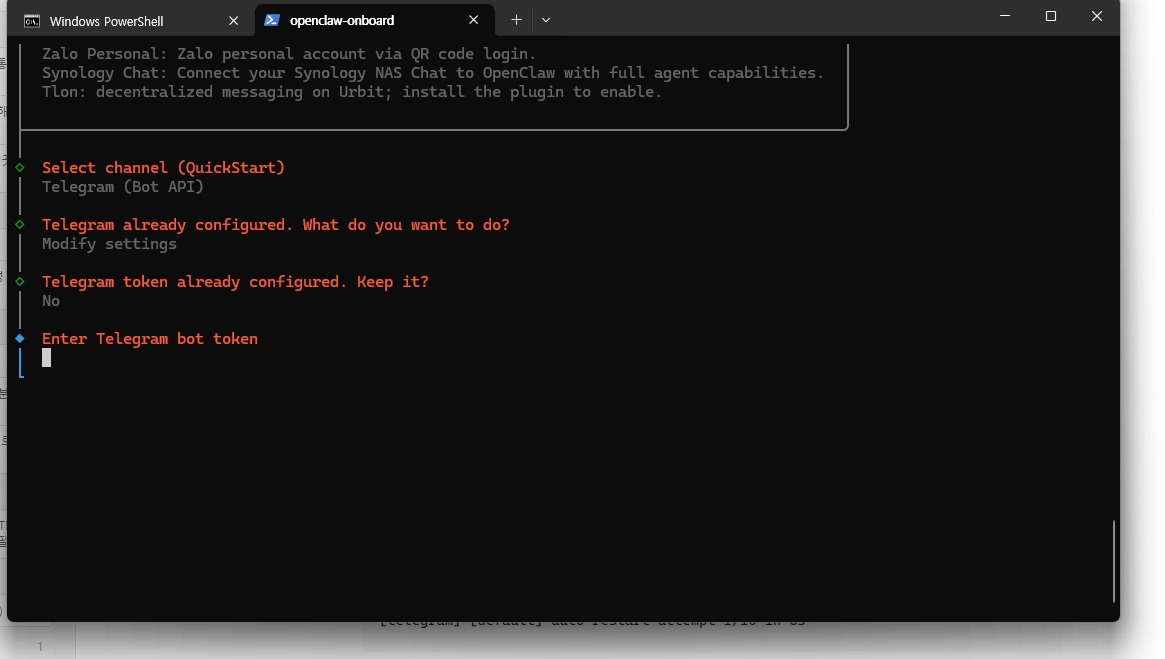Viewport: 1165px width, 659px height.
Task: Close the Windows PowerShell tab
Action: tap(233, 21)
